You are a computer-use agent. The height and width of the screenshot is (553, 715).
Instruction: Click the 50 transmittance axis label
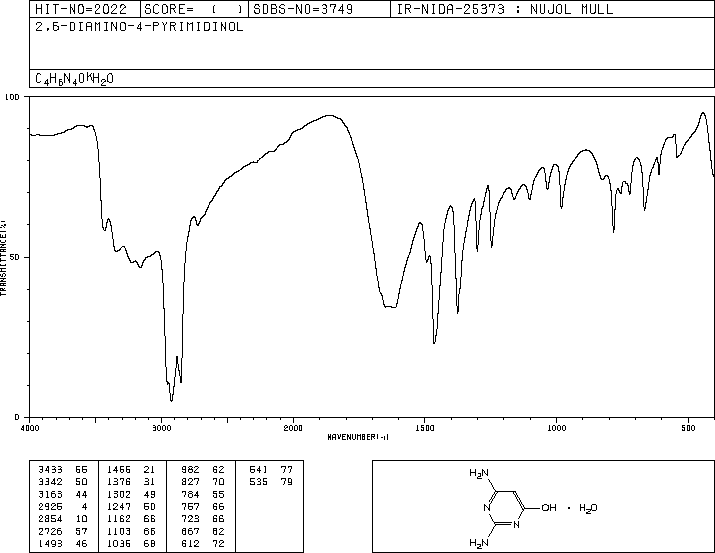pos(14,257)
